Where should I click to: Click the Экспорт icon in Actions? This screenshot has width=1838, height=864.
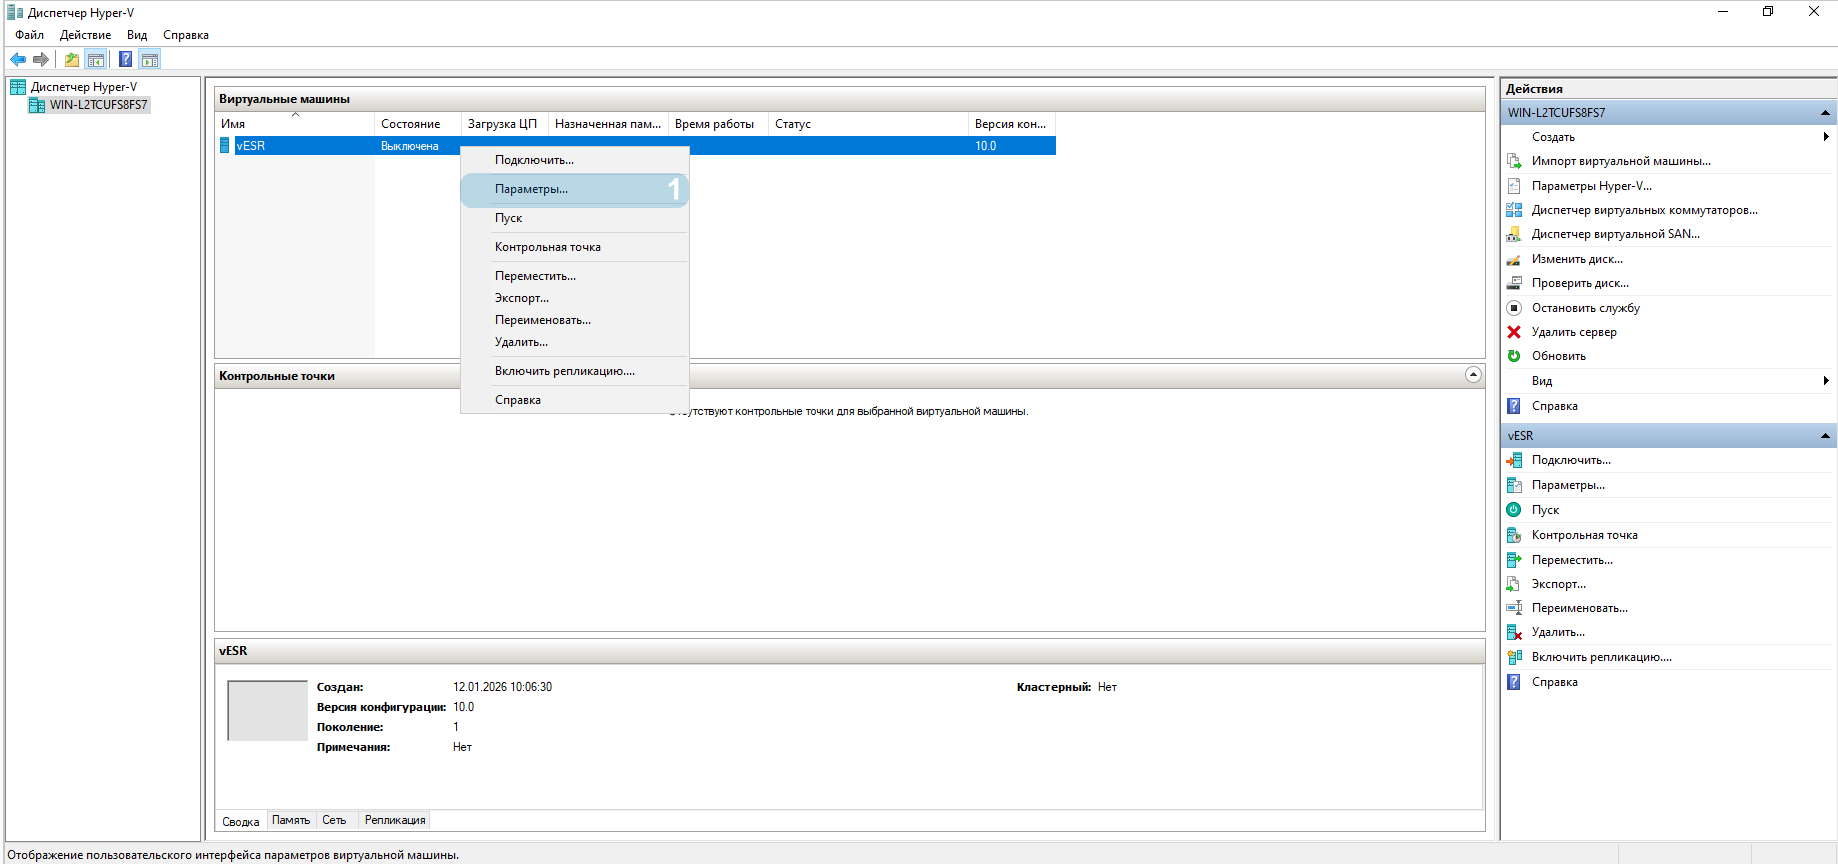click(x=1514, y=584)
